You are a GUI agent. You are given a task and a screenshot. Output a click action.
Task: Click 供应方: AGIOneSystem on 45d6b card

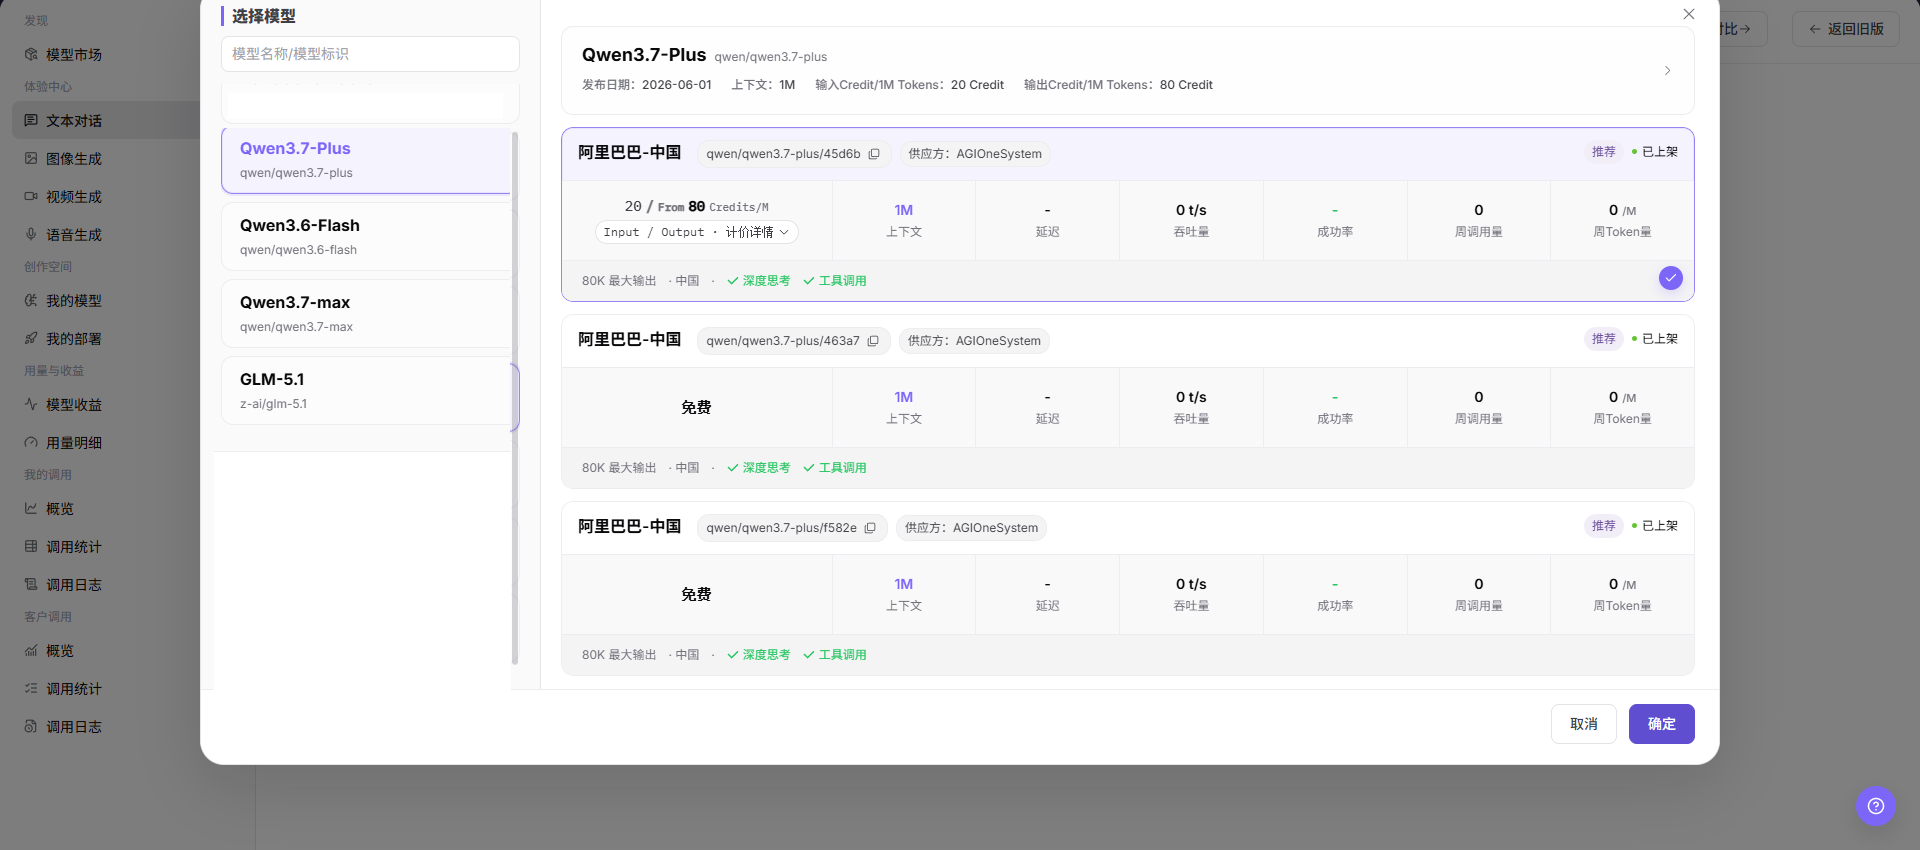974,154
